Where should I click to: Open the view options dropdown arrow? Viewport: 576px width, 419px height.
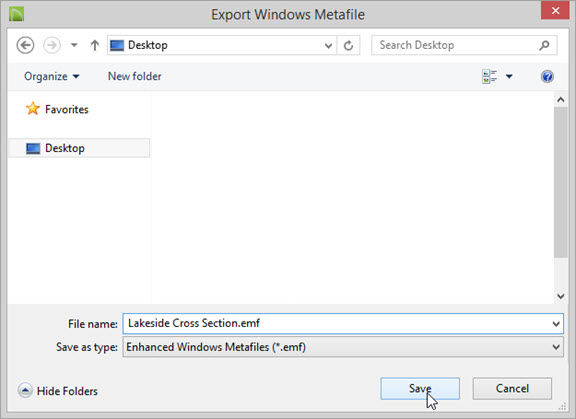[x=509, y=76]
